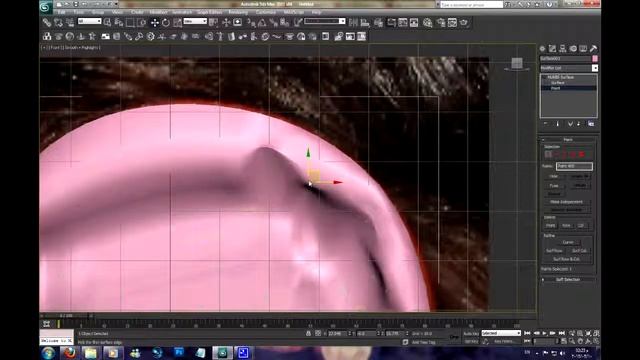The image size is (640, 360).
Task: Activate the Select and Scale tool
Action: pyautogui.click(x=178, y=22)
